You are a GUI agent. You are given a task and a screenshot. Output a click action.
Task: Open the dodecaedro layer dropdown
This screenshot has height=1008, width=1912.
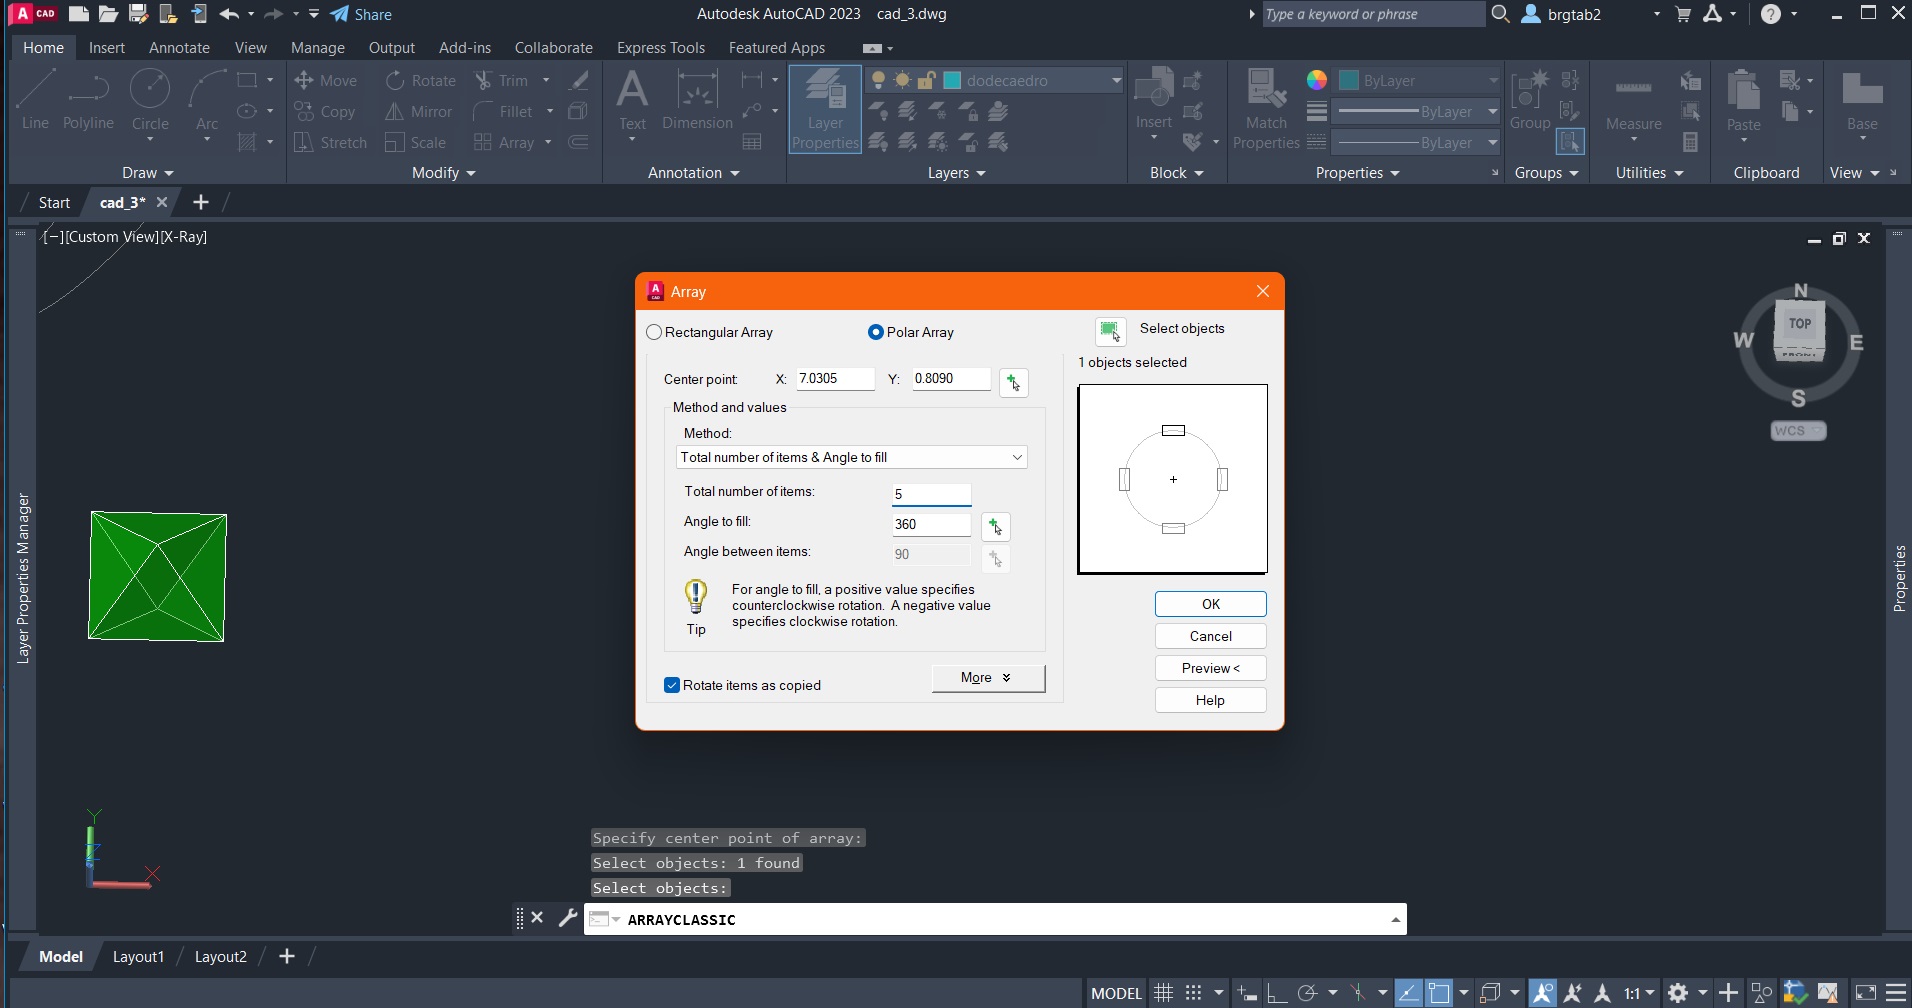(x=1116, y=80)
